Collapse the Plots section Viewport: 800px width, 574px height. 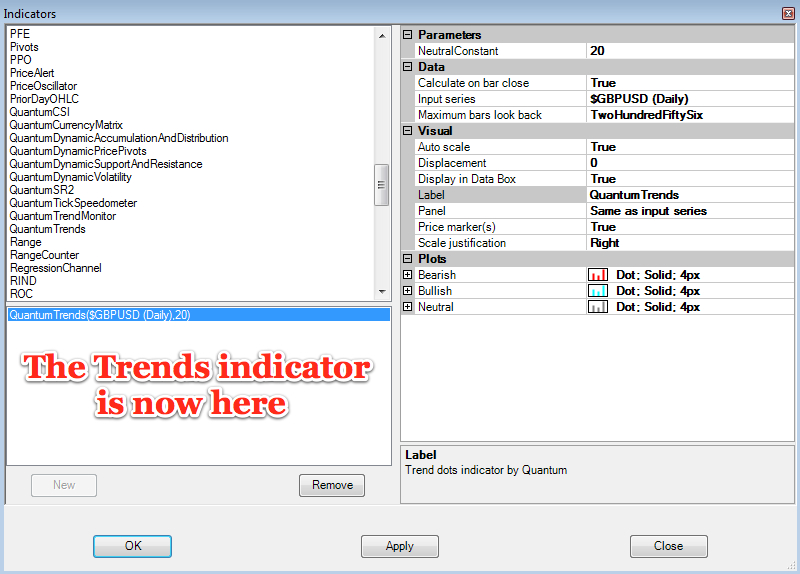click(x=407, y=259)
